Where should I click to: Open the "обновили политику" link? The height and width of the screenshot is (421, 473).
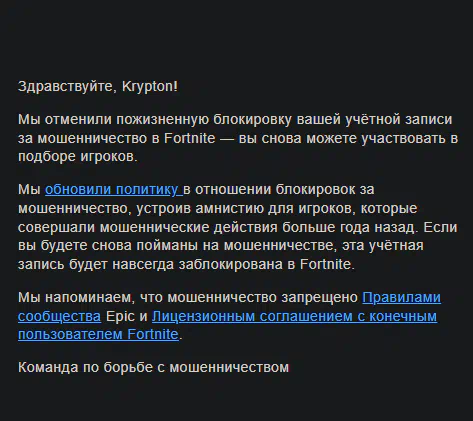click(x=114, y=189)
